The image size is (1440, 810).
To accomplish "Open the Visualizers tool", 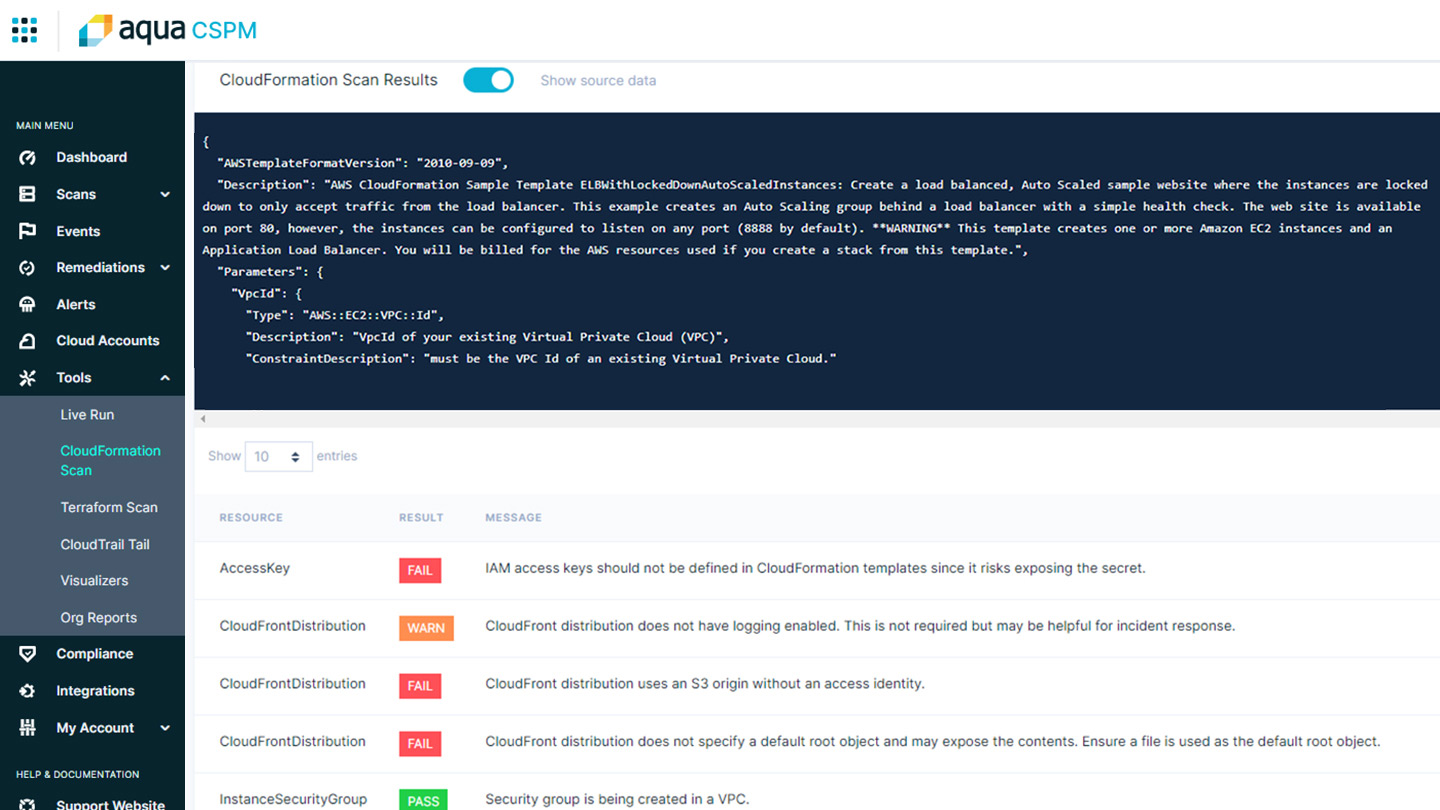I will pyautogui.click(x=94, y=580).
